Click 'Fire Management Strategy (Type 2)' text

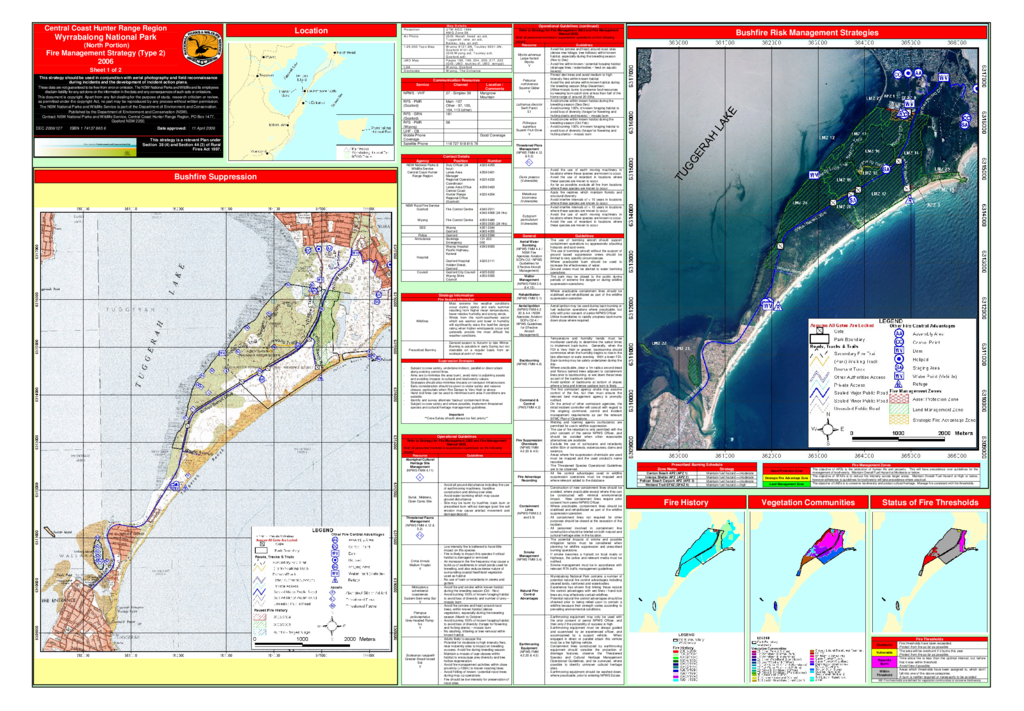point(106,54)
